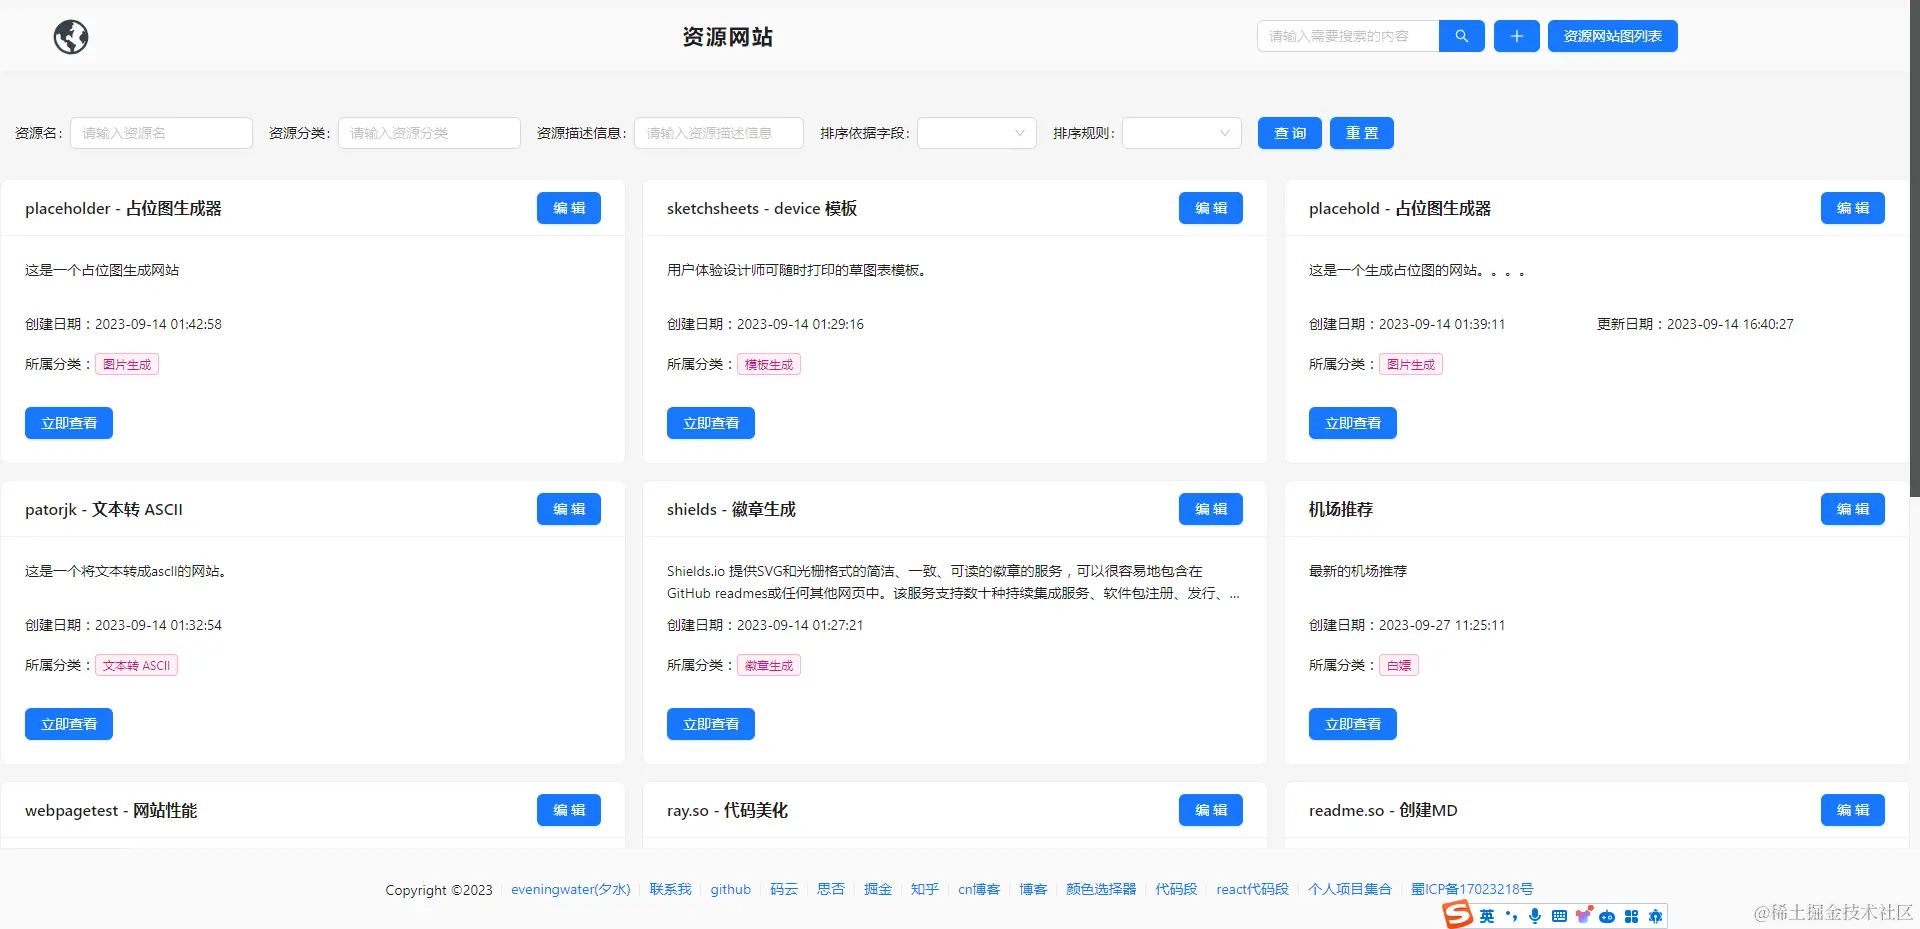Click 立即查看 on shields card
Screen dimensions: 1920x929
tap(711, 724)
